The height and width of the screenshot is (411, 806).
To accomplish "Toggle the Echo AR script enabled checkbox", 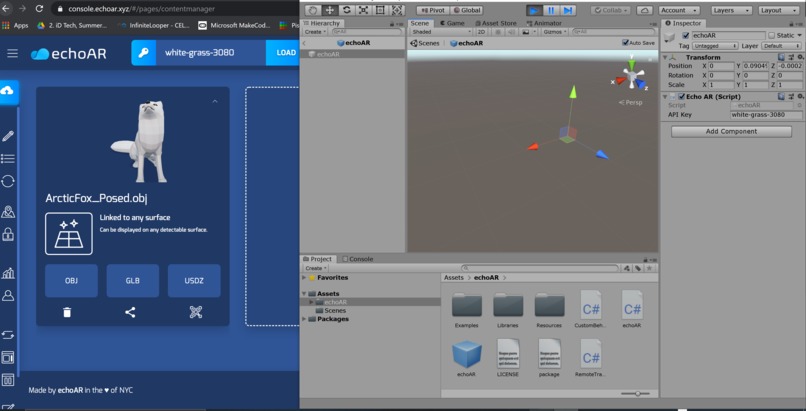I will (682, 97).
